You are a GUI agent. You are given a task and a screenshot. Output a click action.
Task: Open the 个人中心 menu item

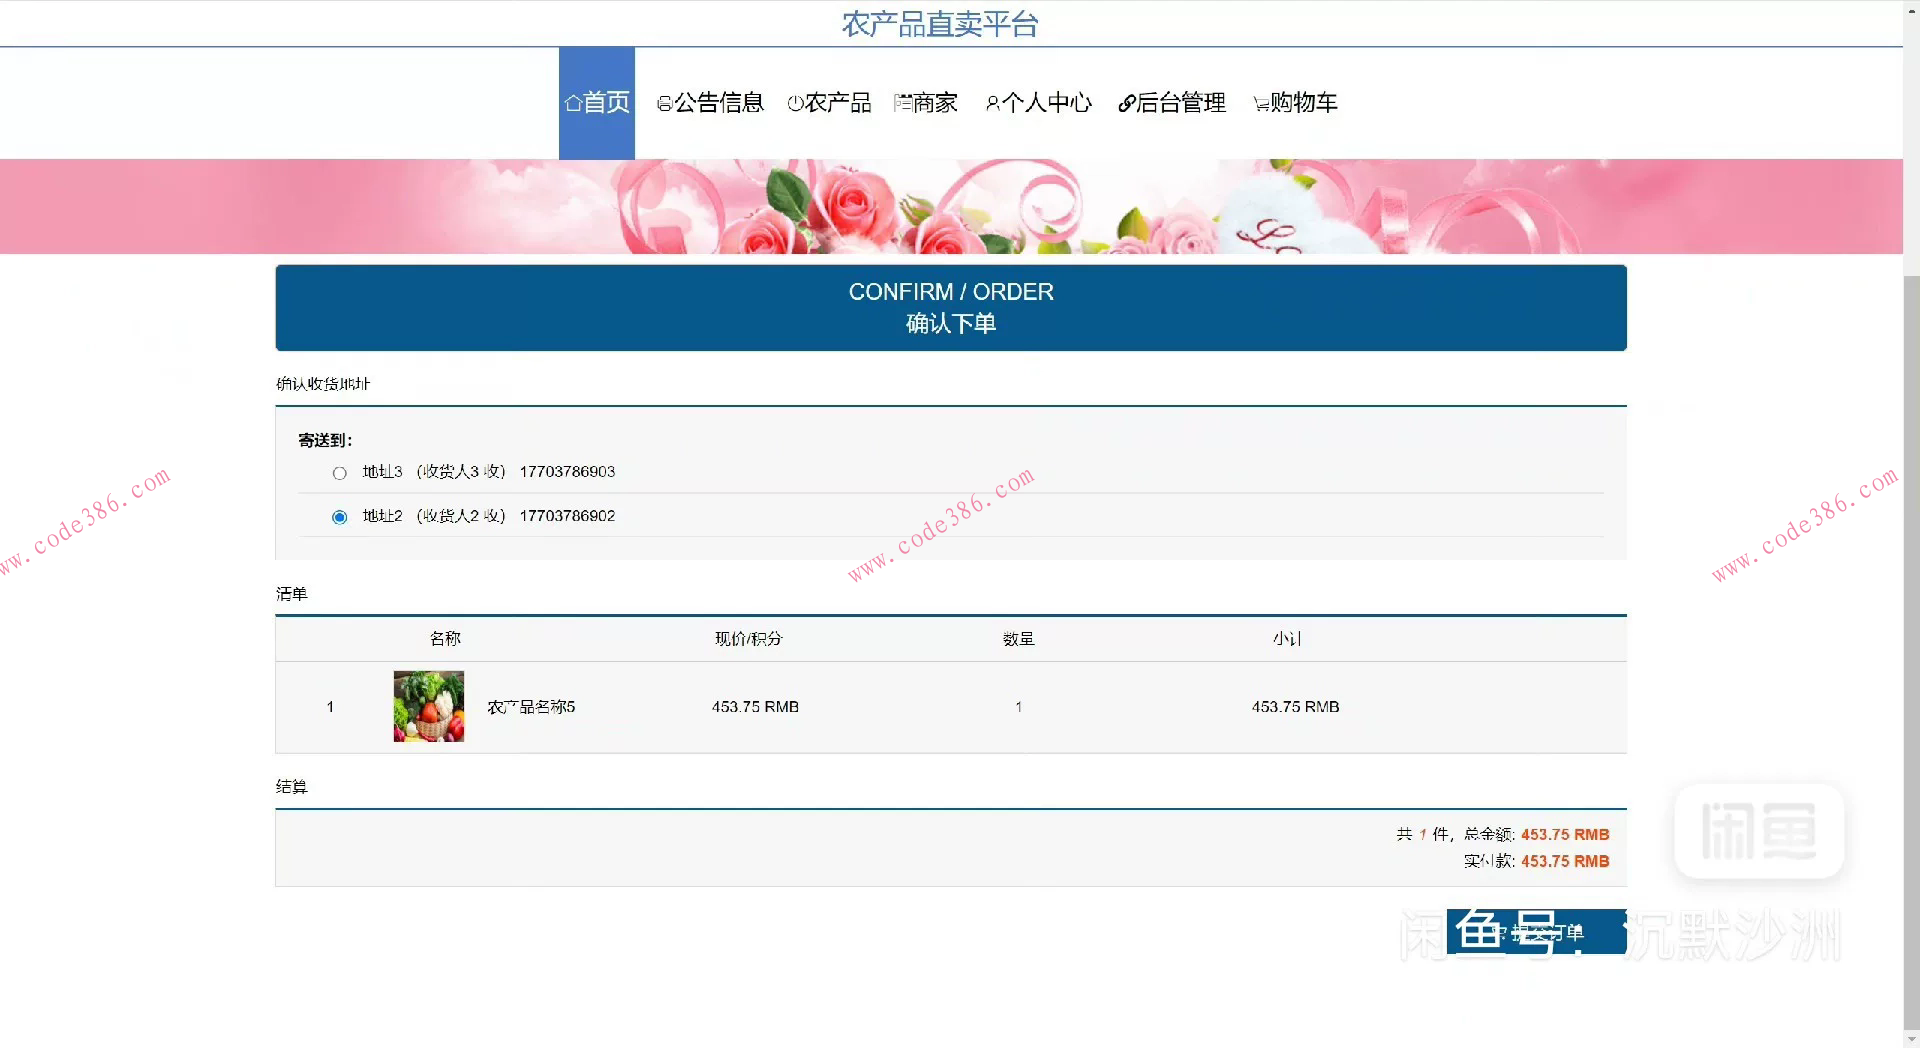click(1046, 102)
